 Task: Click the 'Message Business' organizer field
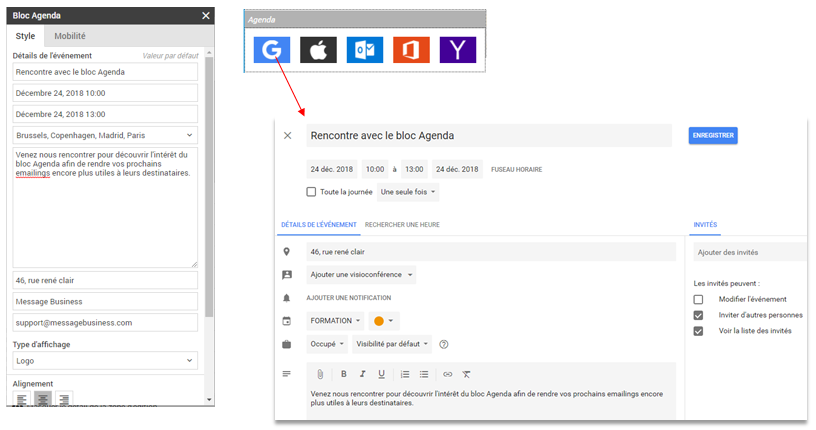[105, 301]
